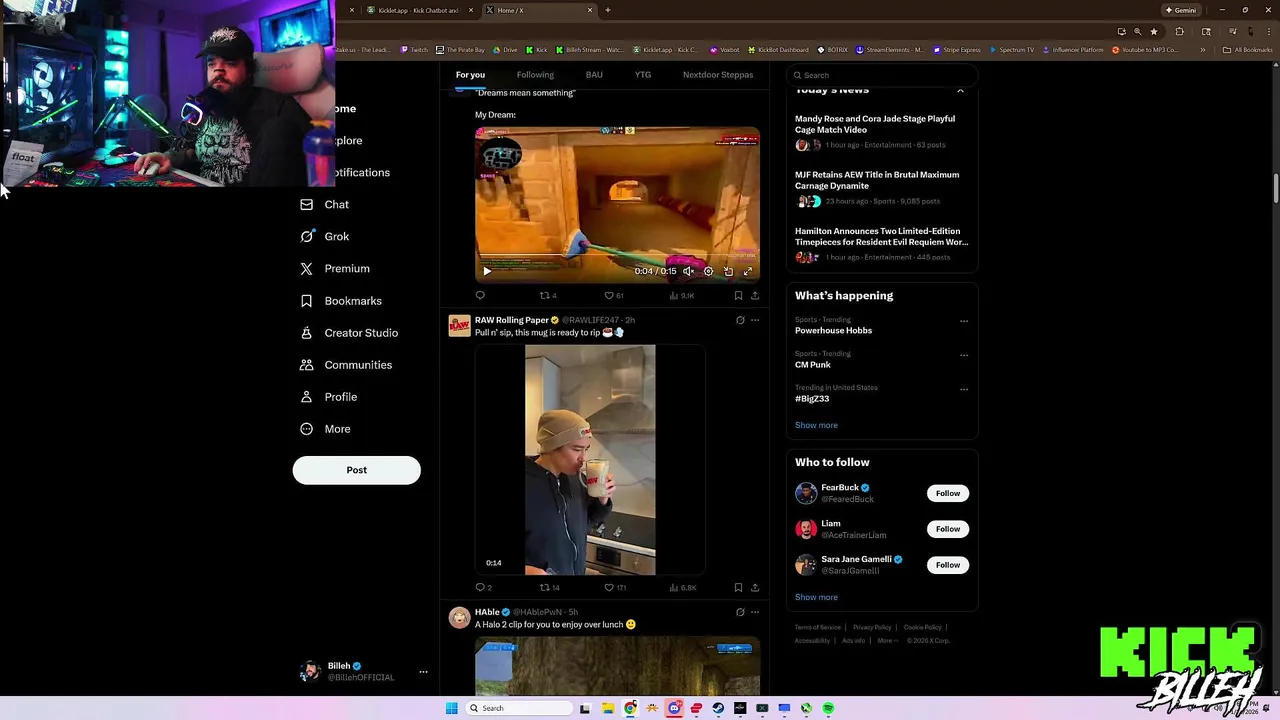The height and width of the screenshot is (720, 1280).
Task: Open Grok in the sidebar
Action: click(x=325, y=236)
